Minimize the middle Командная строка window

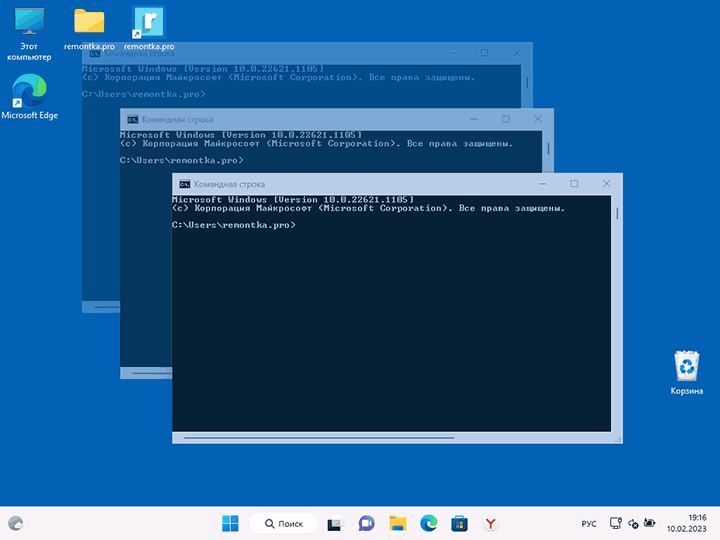point(474,119)
